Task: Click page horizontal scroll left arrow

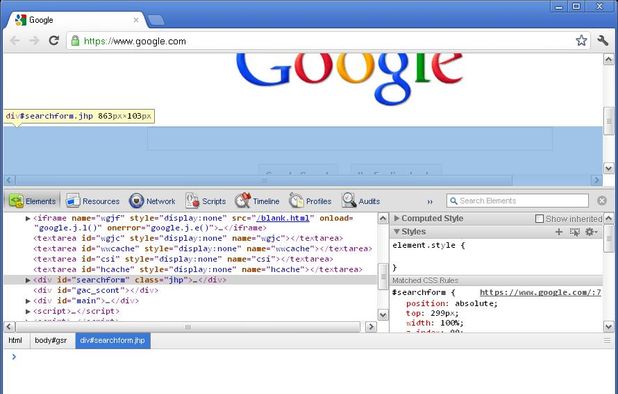Action: tap(10, 180)
